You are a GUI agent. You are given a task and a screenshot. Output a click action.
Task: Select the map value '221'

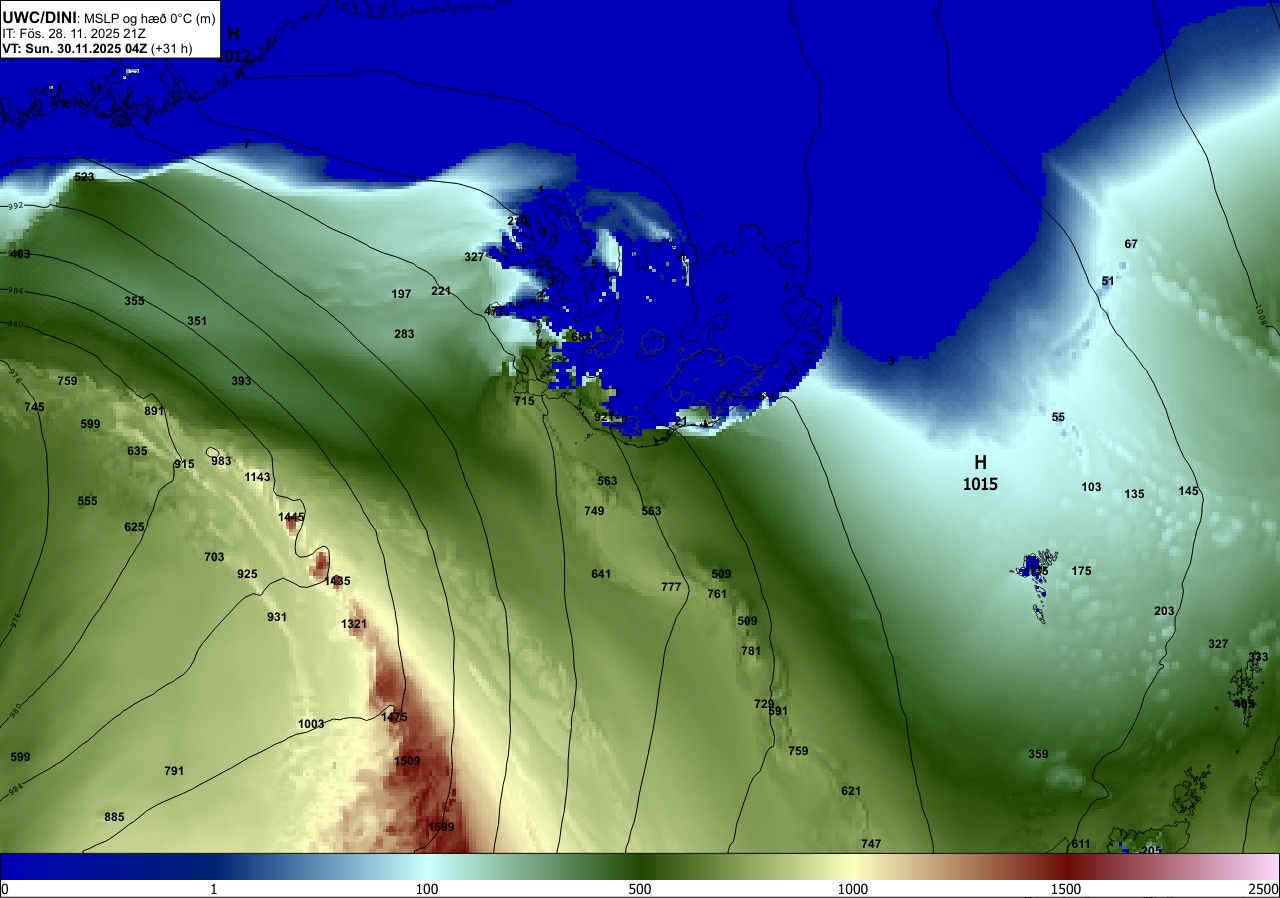441,291
